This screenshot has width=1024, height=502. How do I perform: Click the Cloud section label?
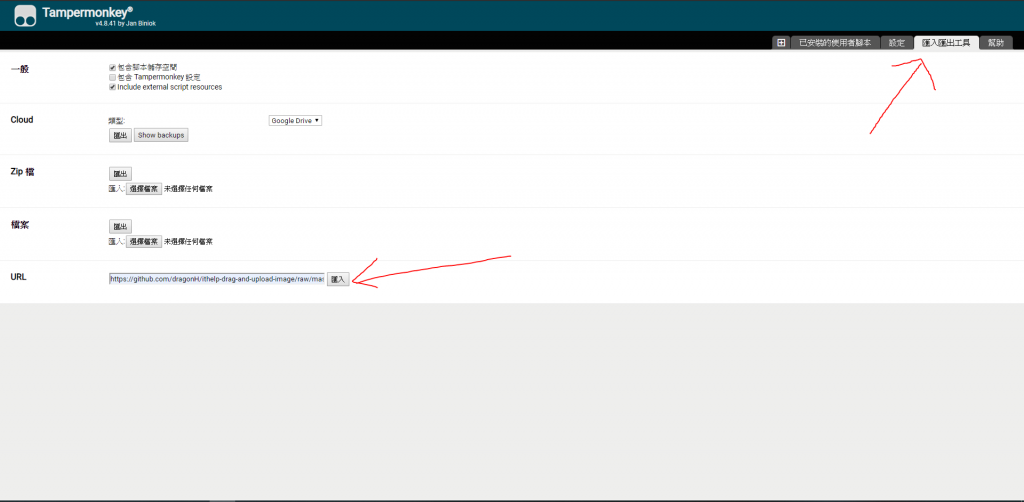22,119
